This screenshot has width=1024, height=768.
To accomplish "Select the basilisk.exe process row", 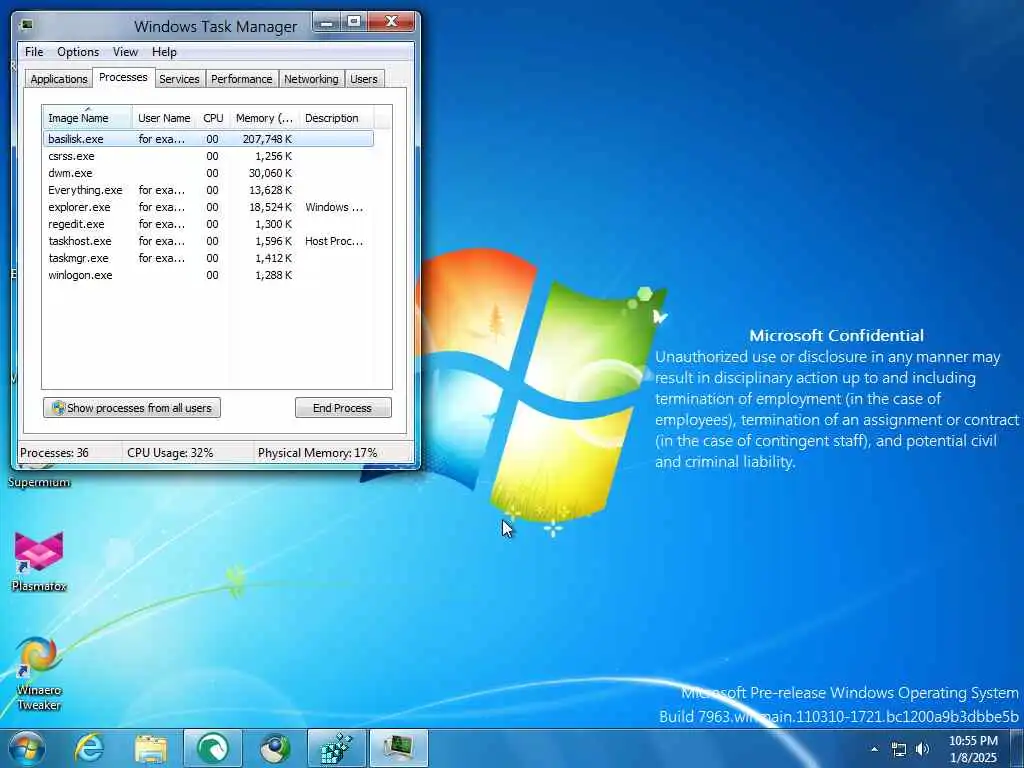I will pos(208,139).
